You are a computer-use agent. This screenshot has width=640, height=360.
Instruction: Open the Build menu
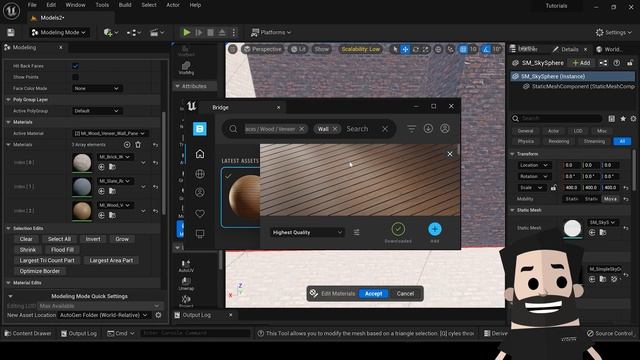pyautogui.click(x=125, y=5)
